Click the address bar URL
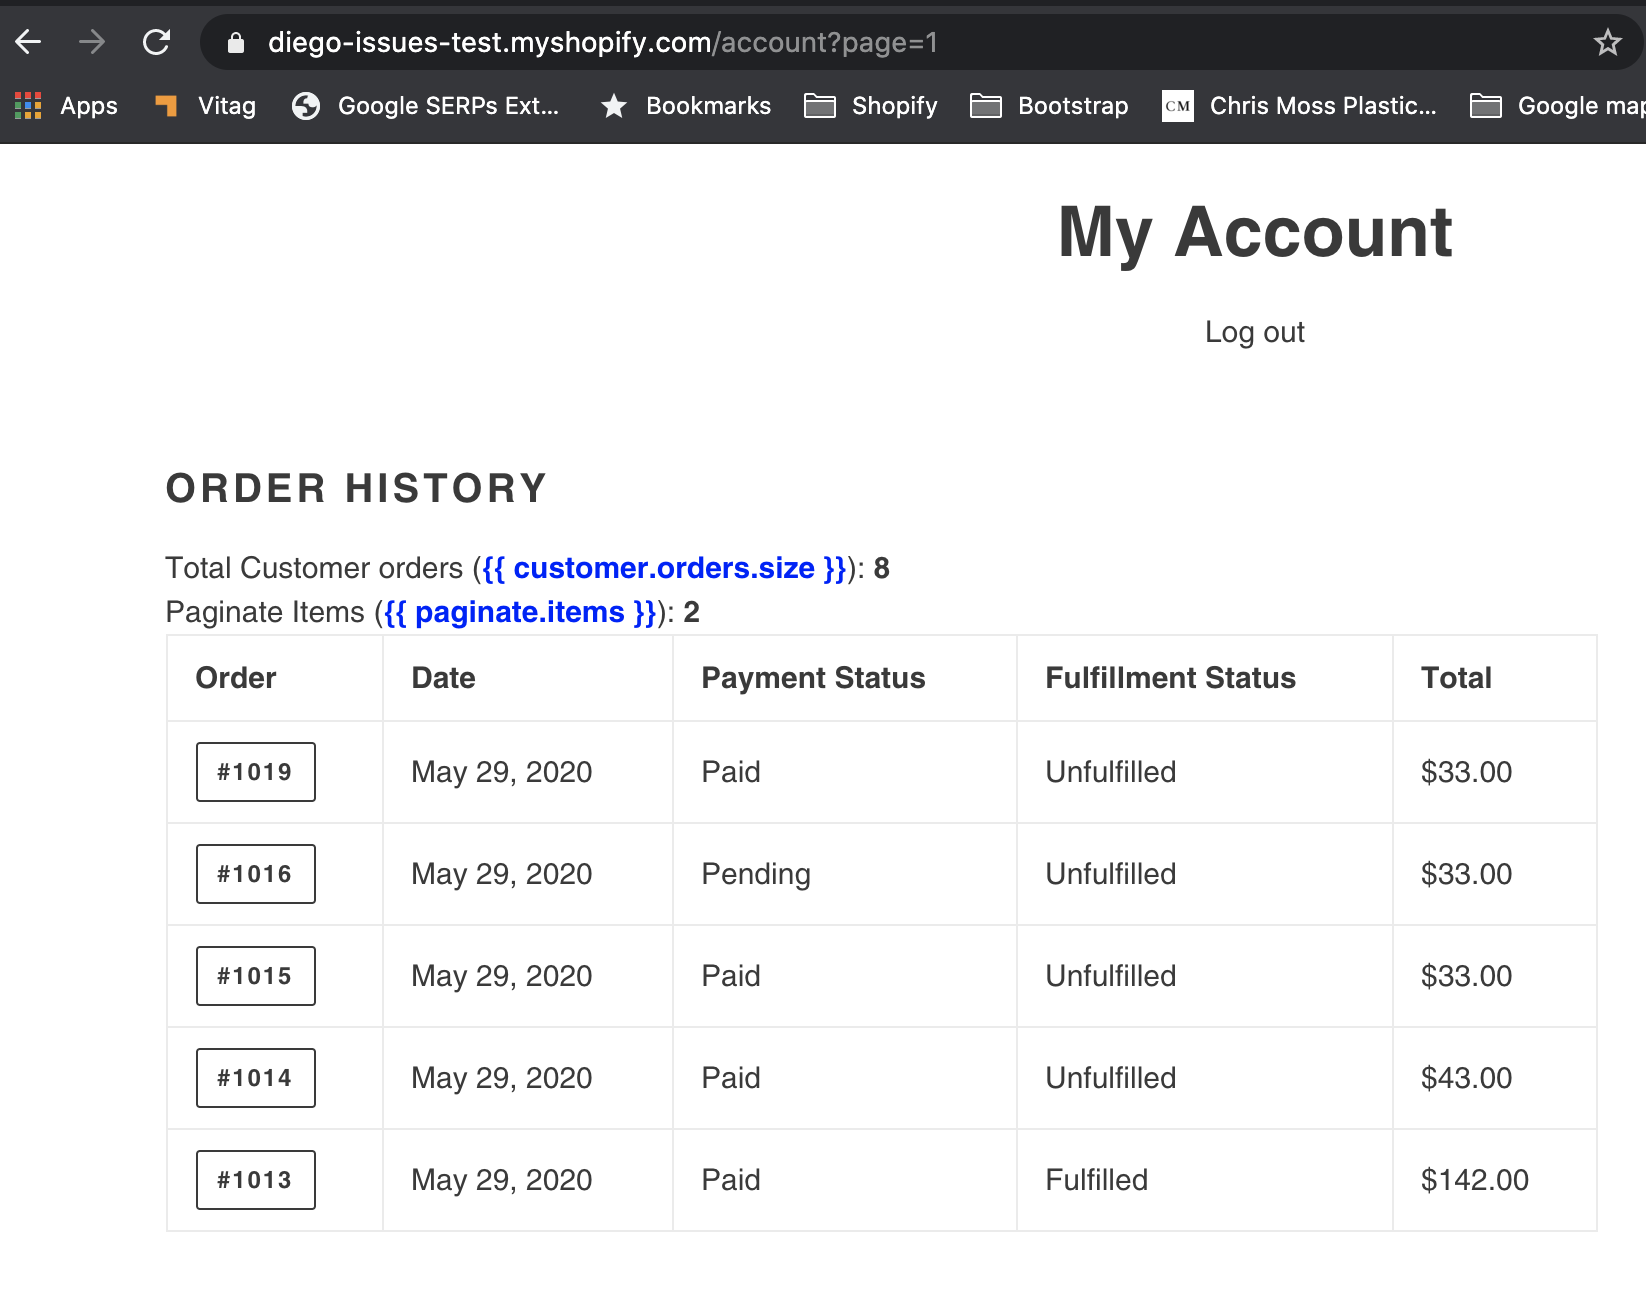This screenshot has height=1310, width=1646. coord(603,42)
